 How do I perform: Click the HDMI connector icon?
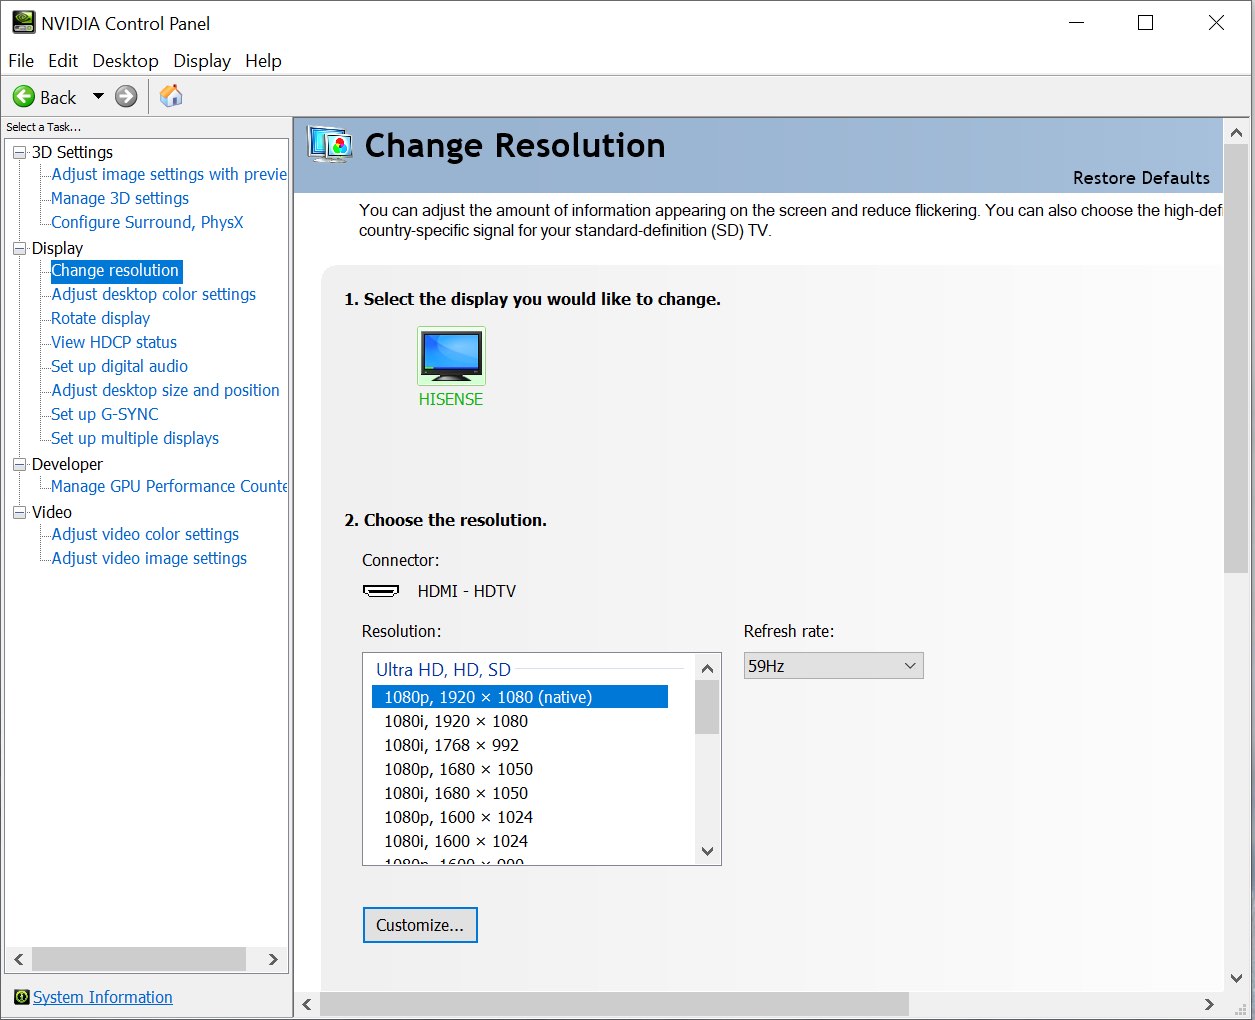coord(381,591)
